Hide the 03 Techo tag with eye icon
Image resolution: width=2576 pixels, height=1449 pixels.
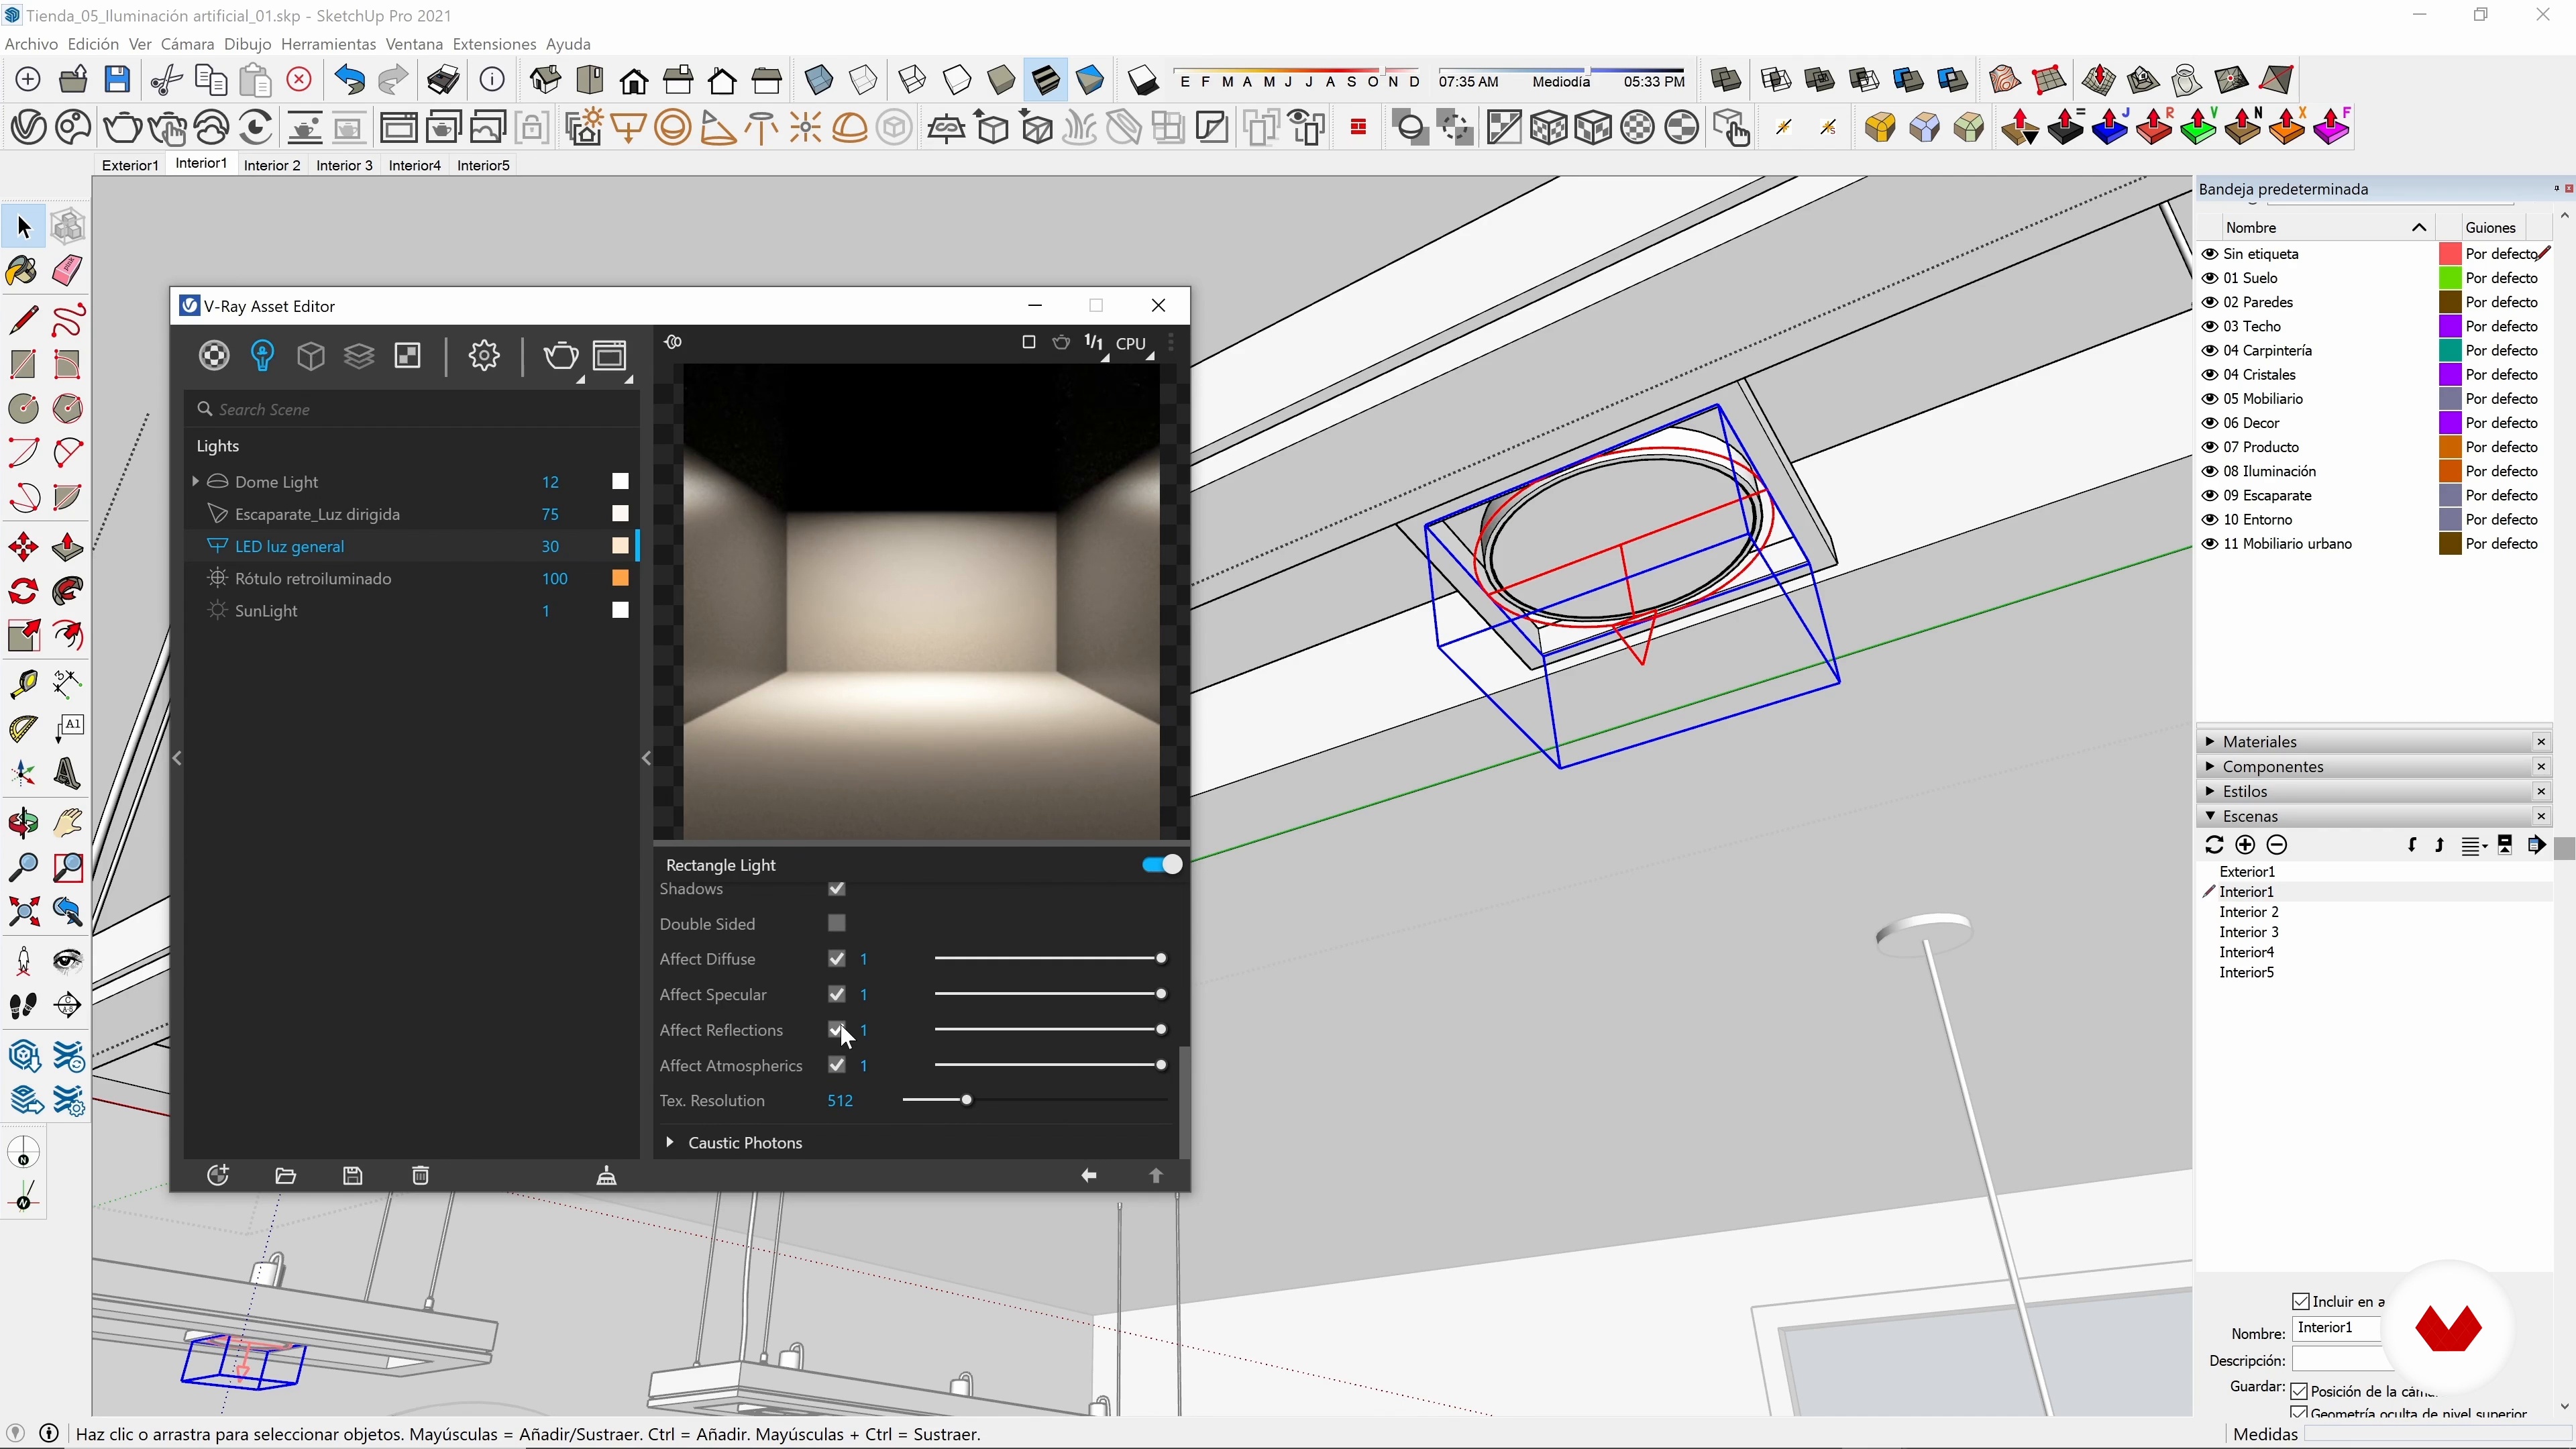(2210, 326)
